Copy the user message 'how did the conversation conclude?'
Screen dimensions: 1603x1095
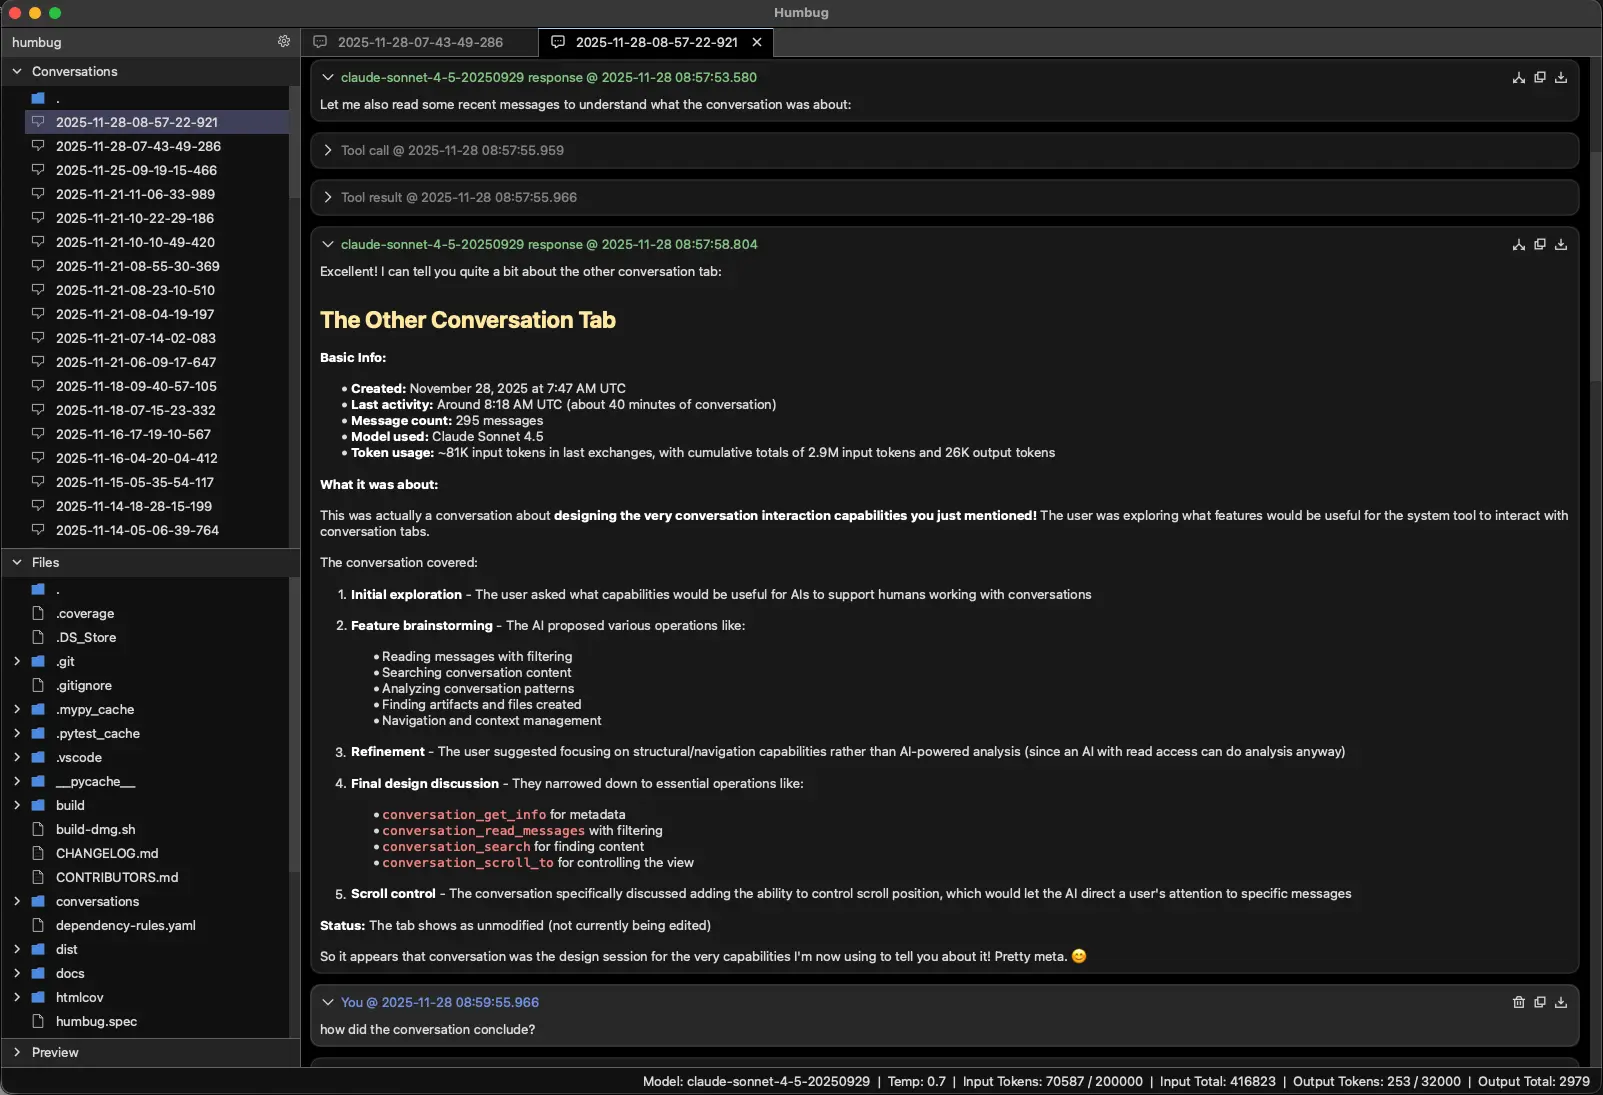1540,1003
